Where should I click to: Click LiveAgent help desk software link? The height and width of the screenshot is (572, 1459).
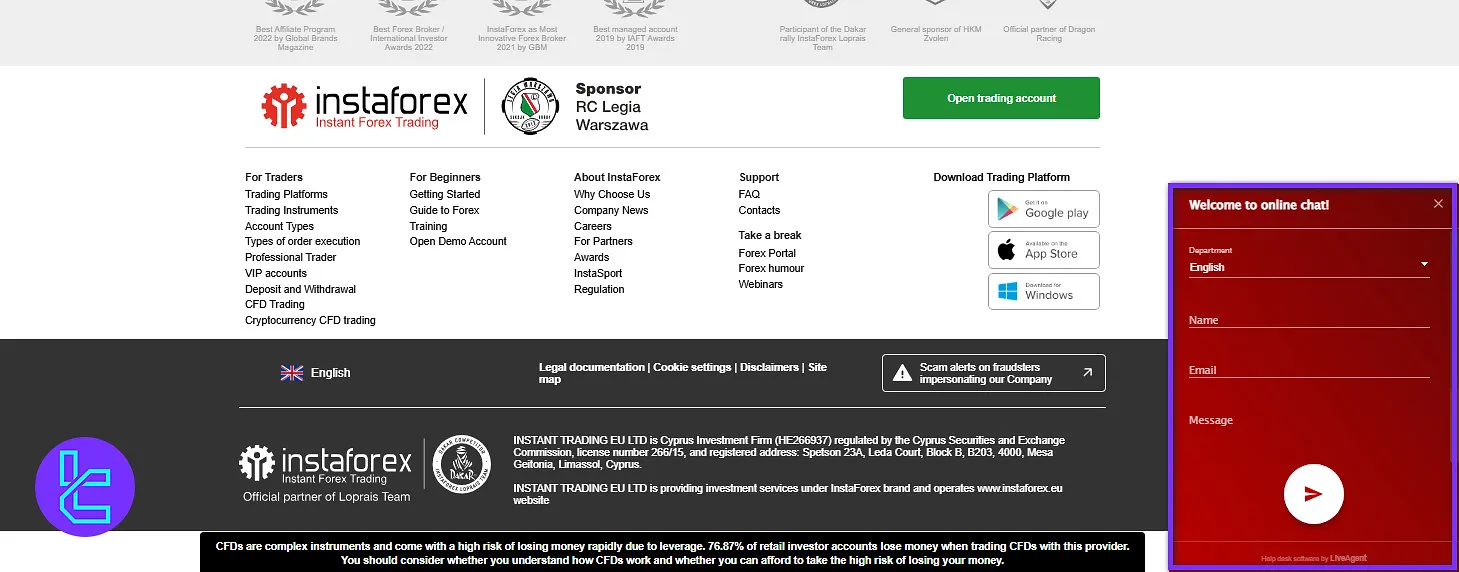click(1349, 558)
